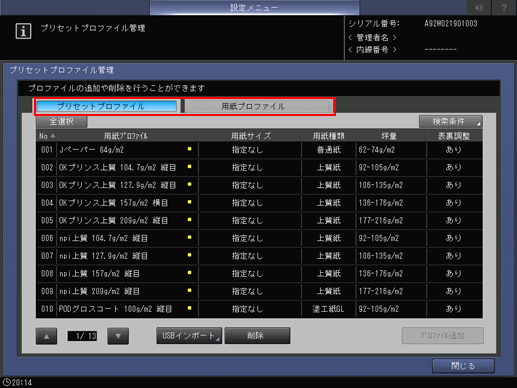Click the 削除 button

pyautogui.click(x=257, y=336)
